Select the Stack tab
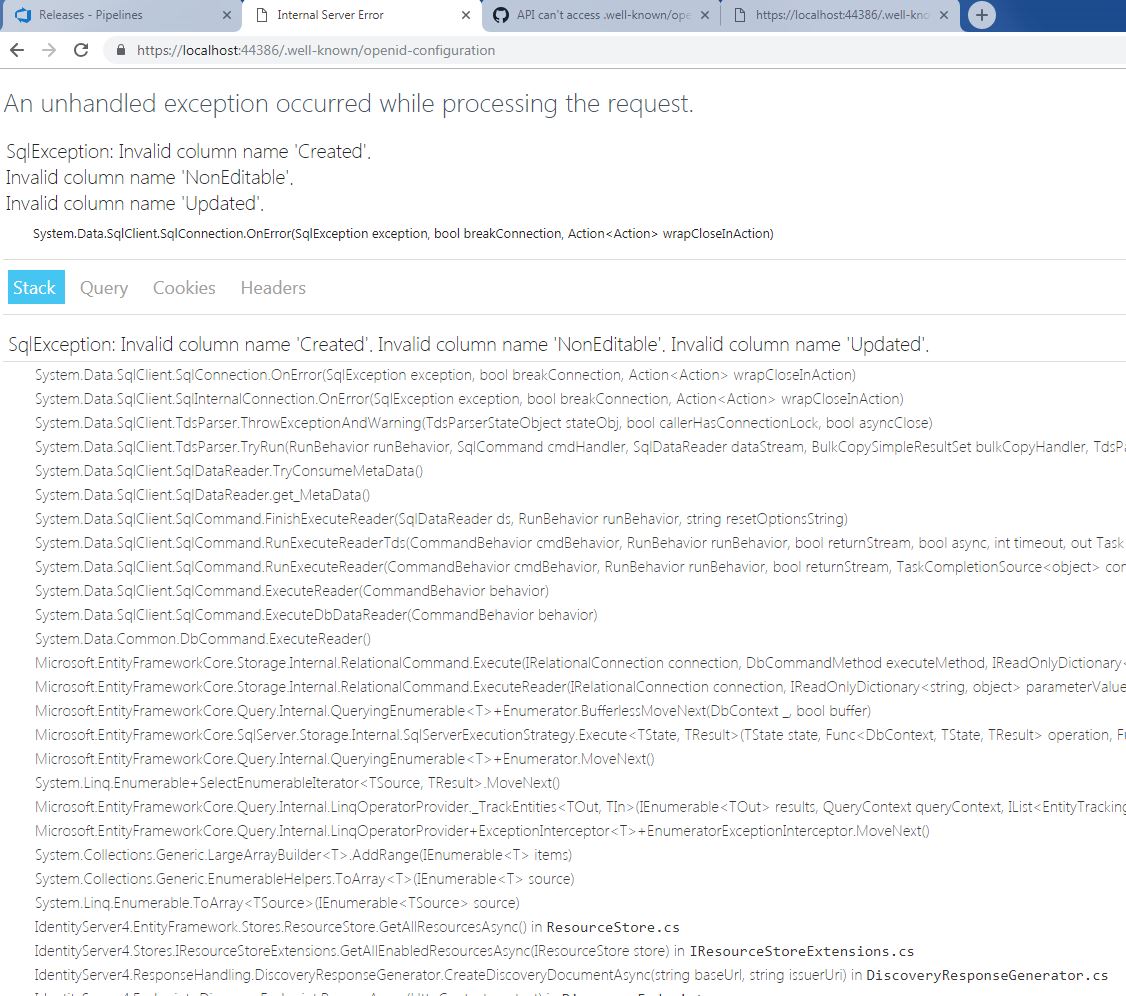Image resolution: width=1126 pixels, height=996 pixels. [x=35, y=288]
